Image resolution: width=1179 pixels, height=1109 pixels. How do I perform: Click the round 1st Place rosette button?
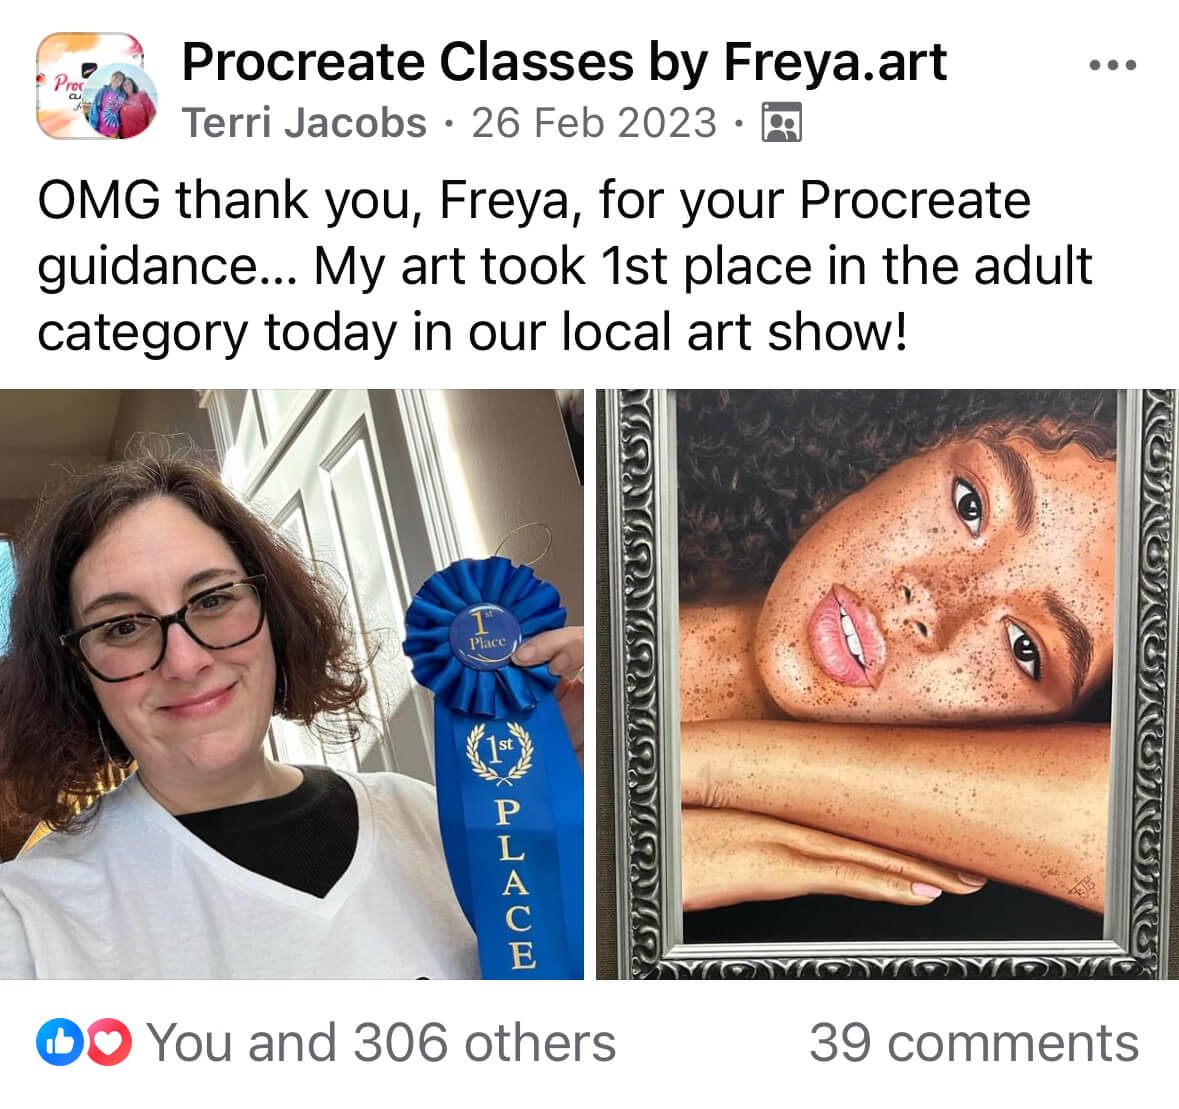click(486, 638)
